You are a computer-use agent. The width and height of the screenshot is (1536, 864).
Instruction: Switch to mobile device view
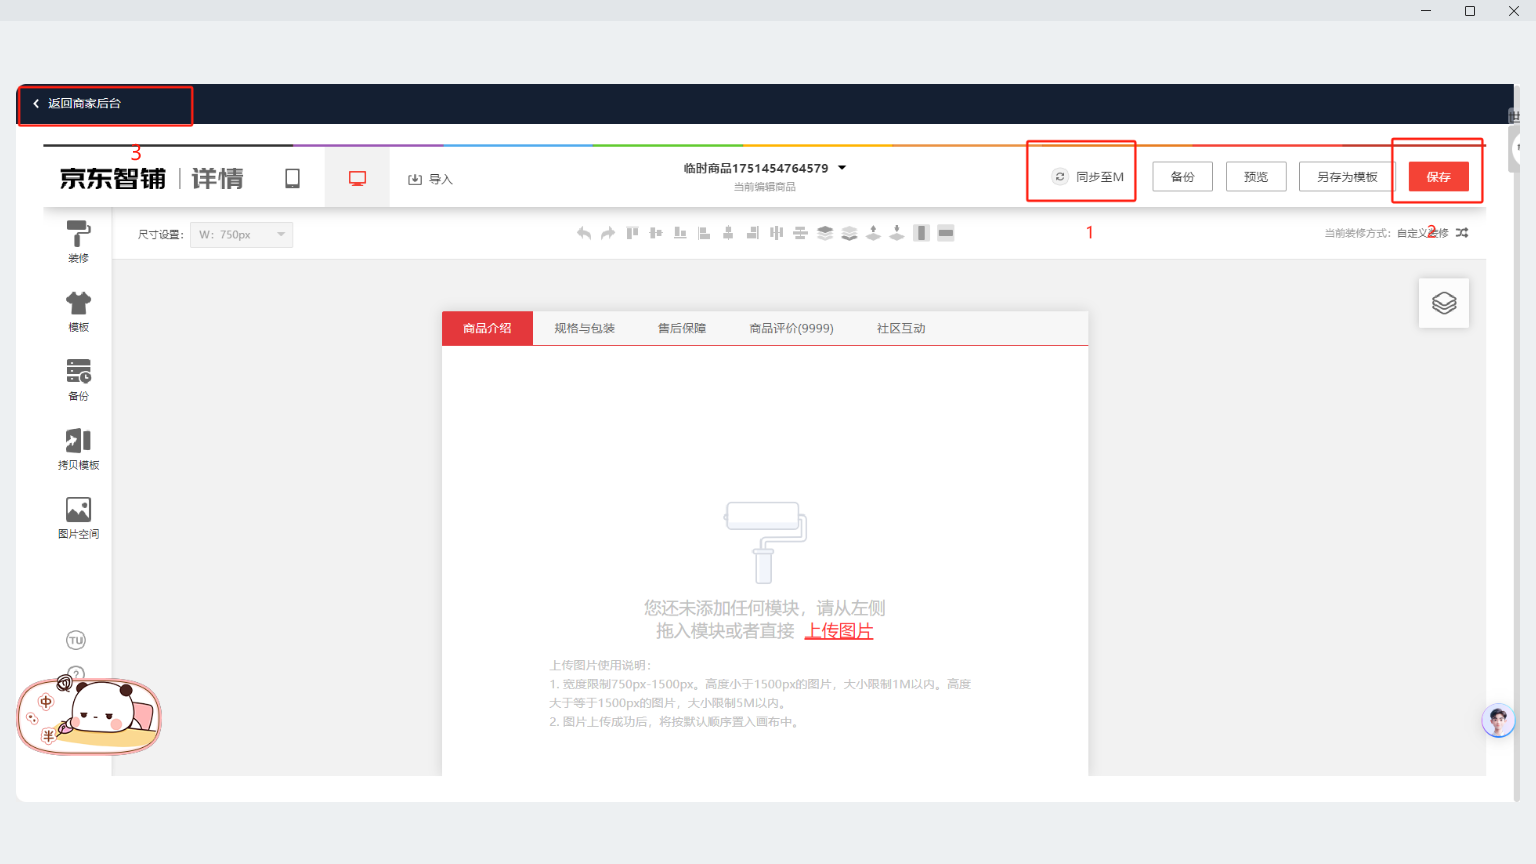click(293, 178)
